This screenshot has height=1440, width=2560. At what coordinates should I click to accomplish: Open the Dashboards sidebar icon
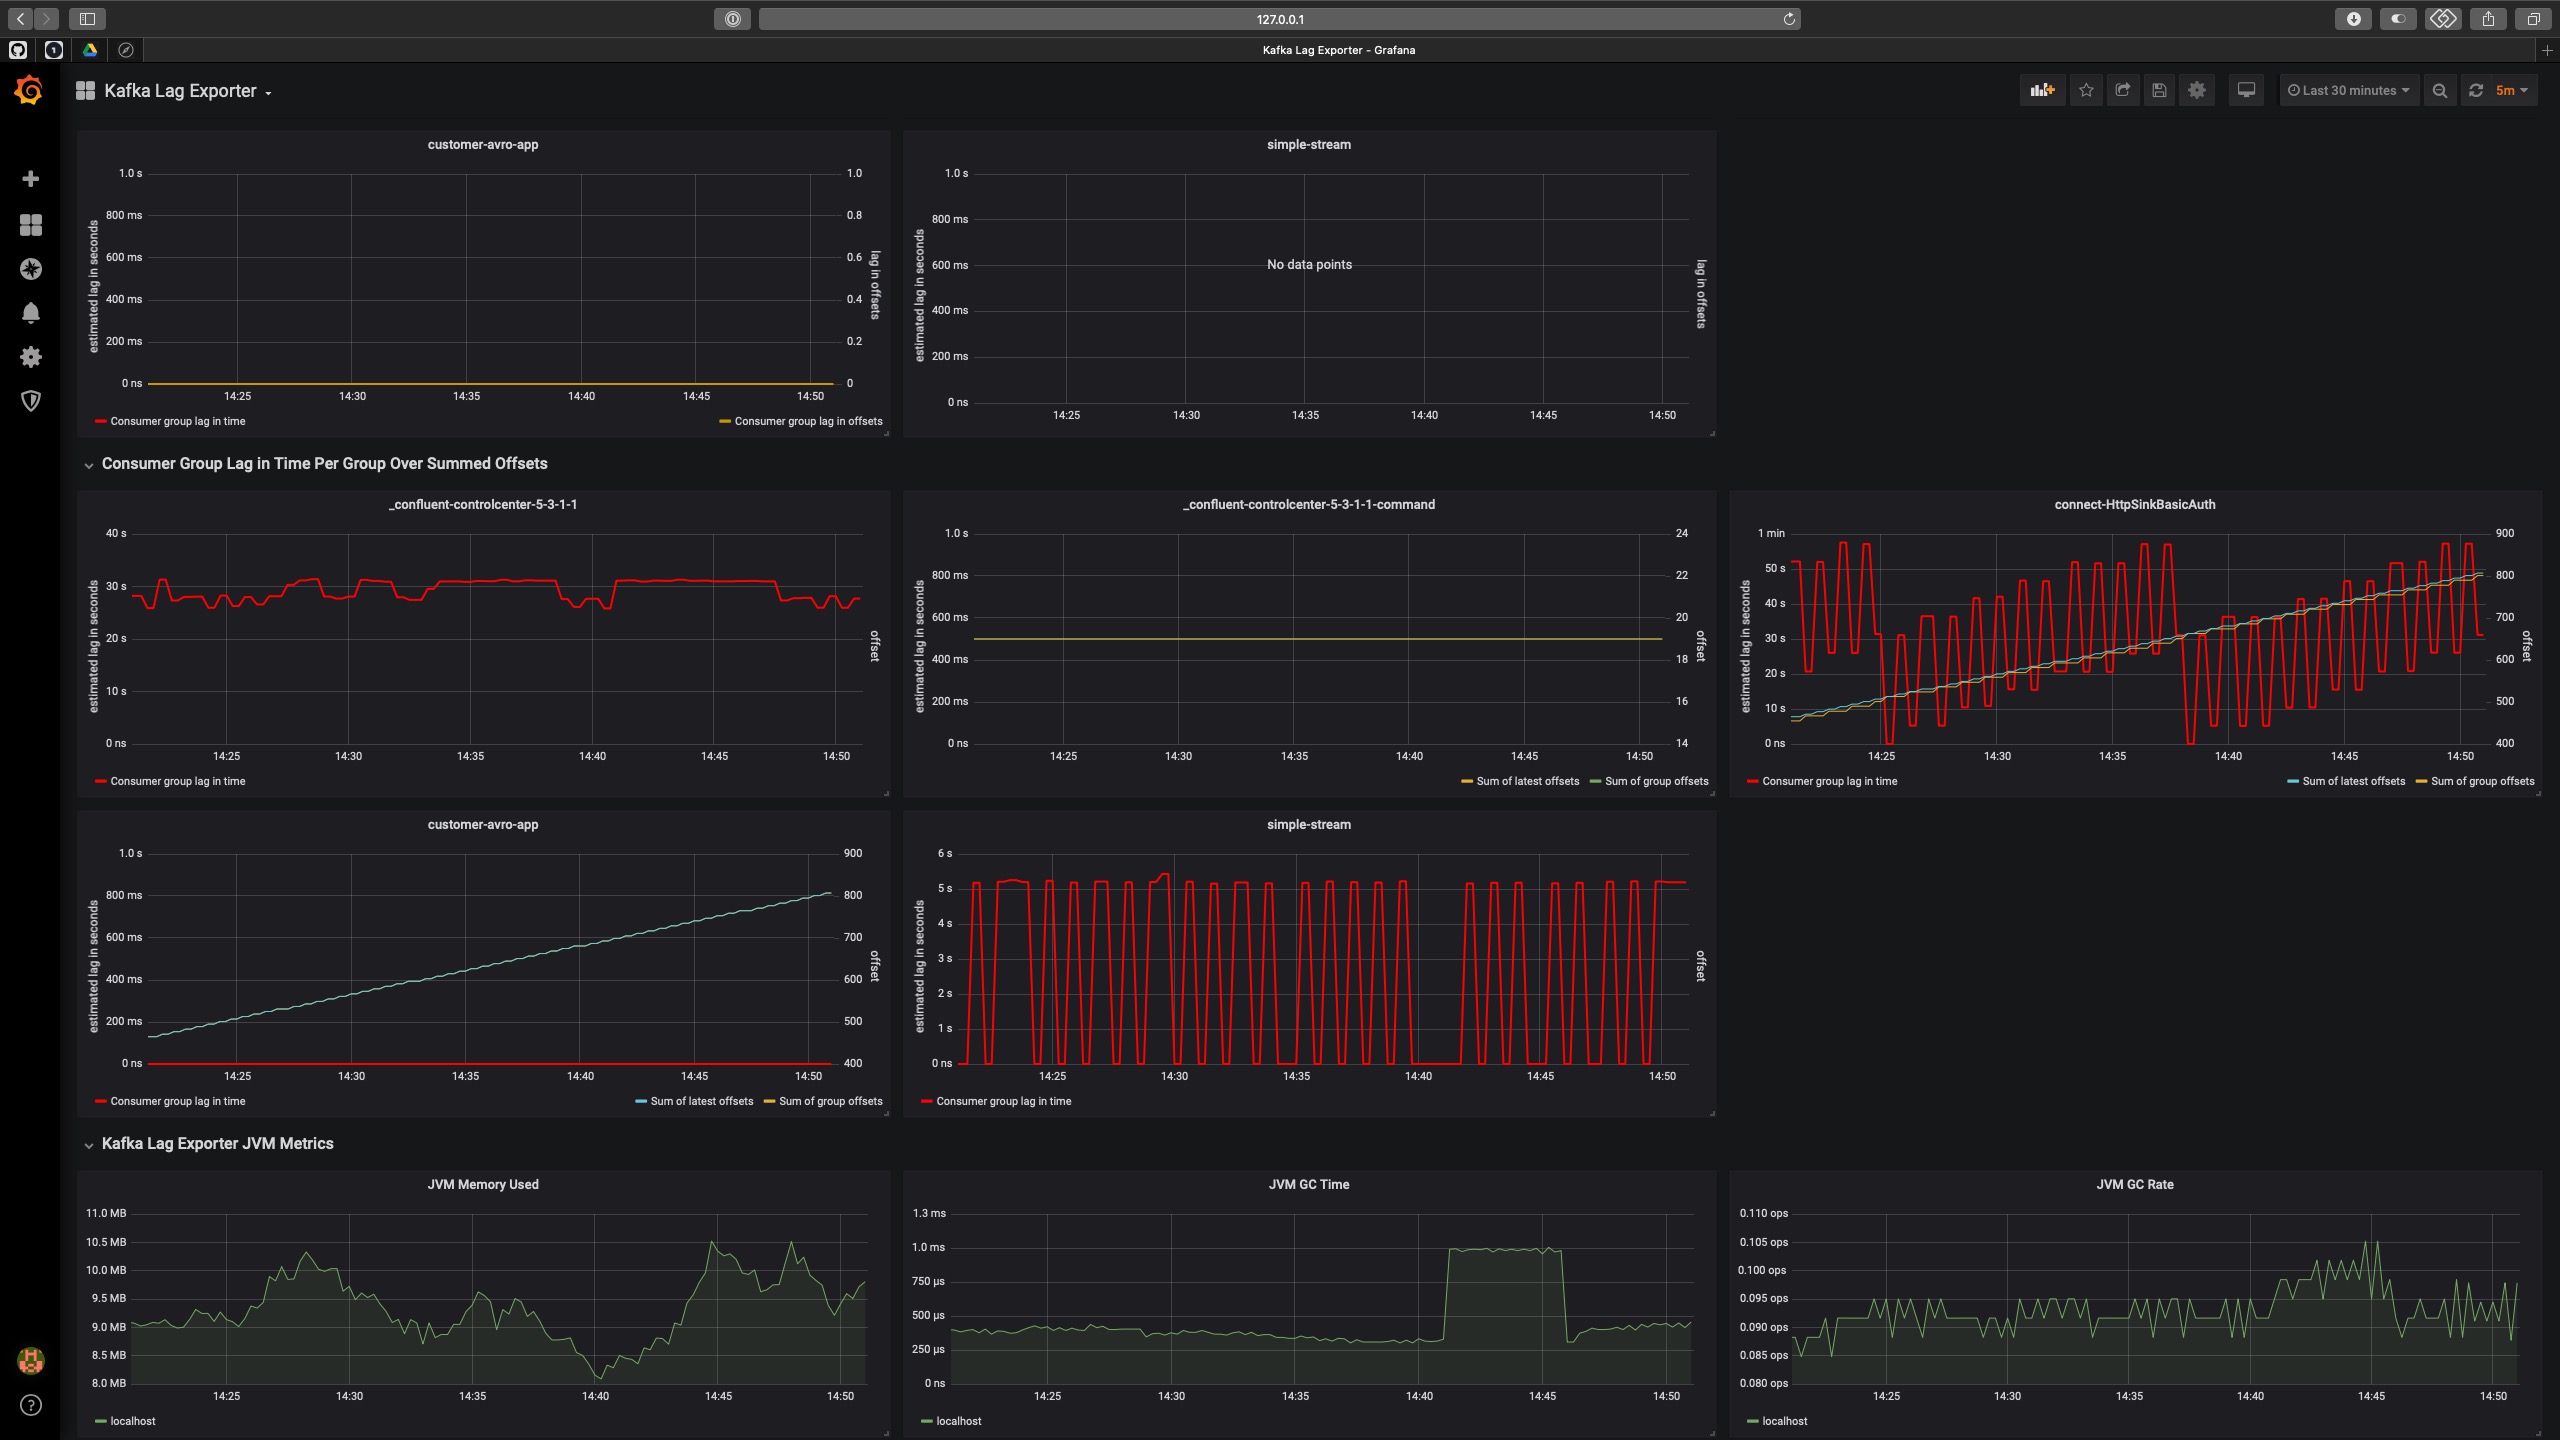click(x=31, y=225)
